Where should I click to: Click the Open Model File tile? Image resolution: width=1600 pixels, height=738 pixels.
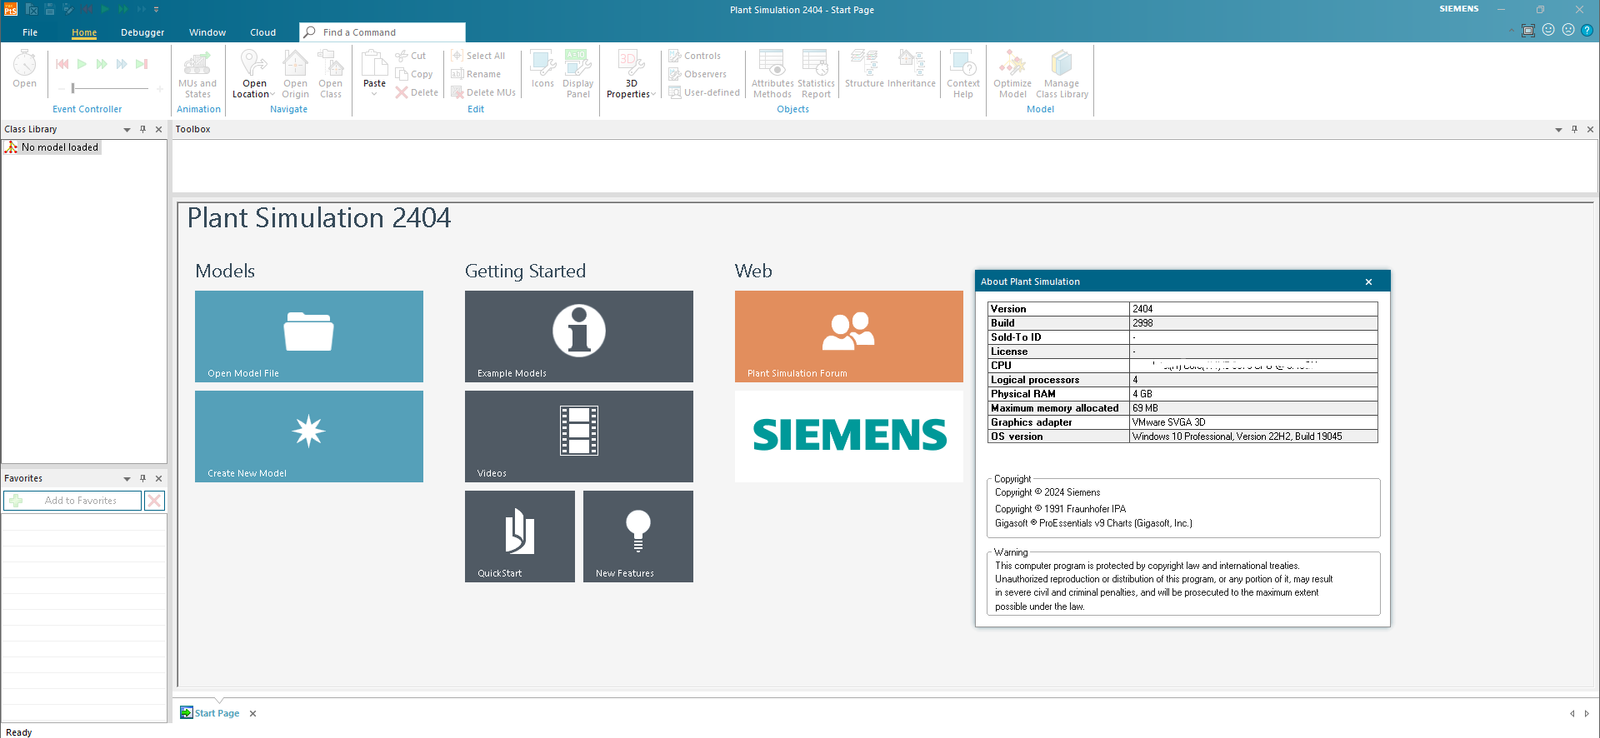(x=308, y=336)
